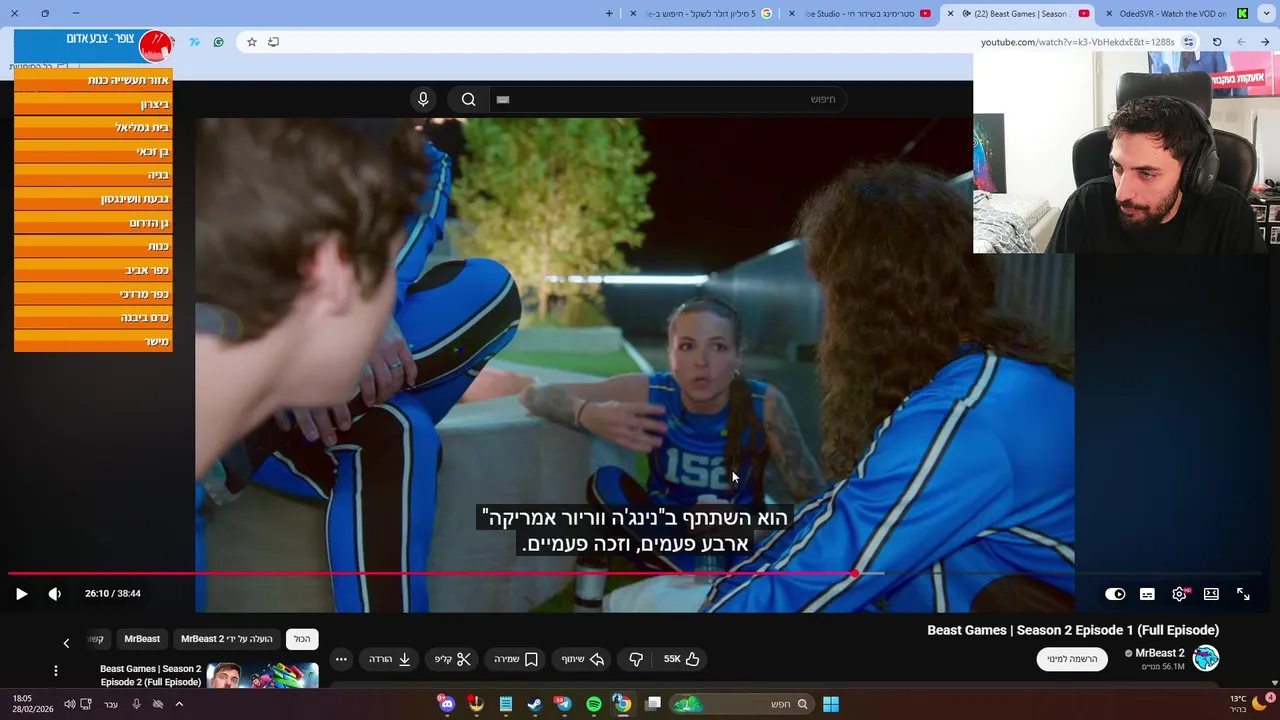This screenshot has width=1280, height=720.
Task: Expand the system tray hidden icons chevron
Action: coord(179,704)
